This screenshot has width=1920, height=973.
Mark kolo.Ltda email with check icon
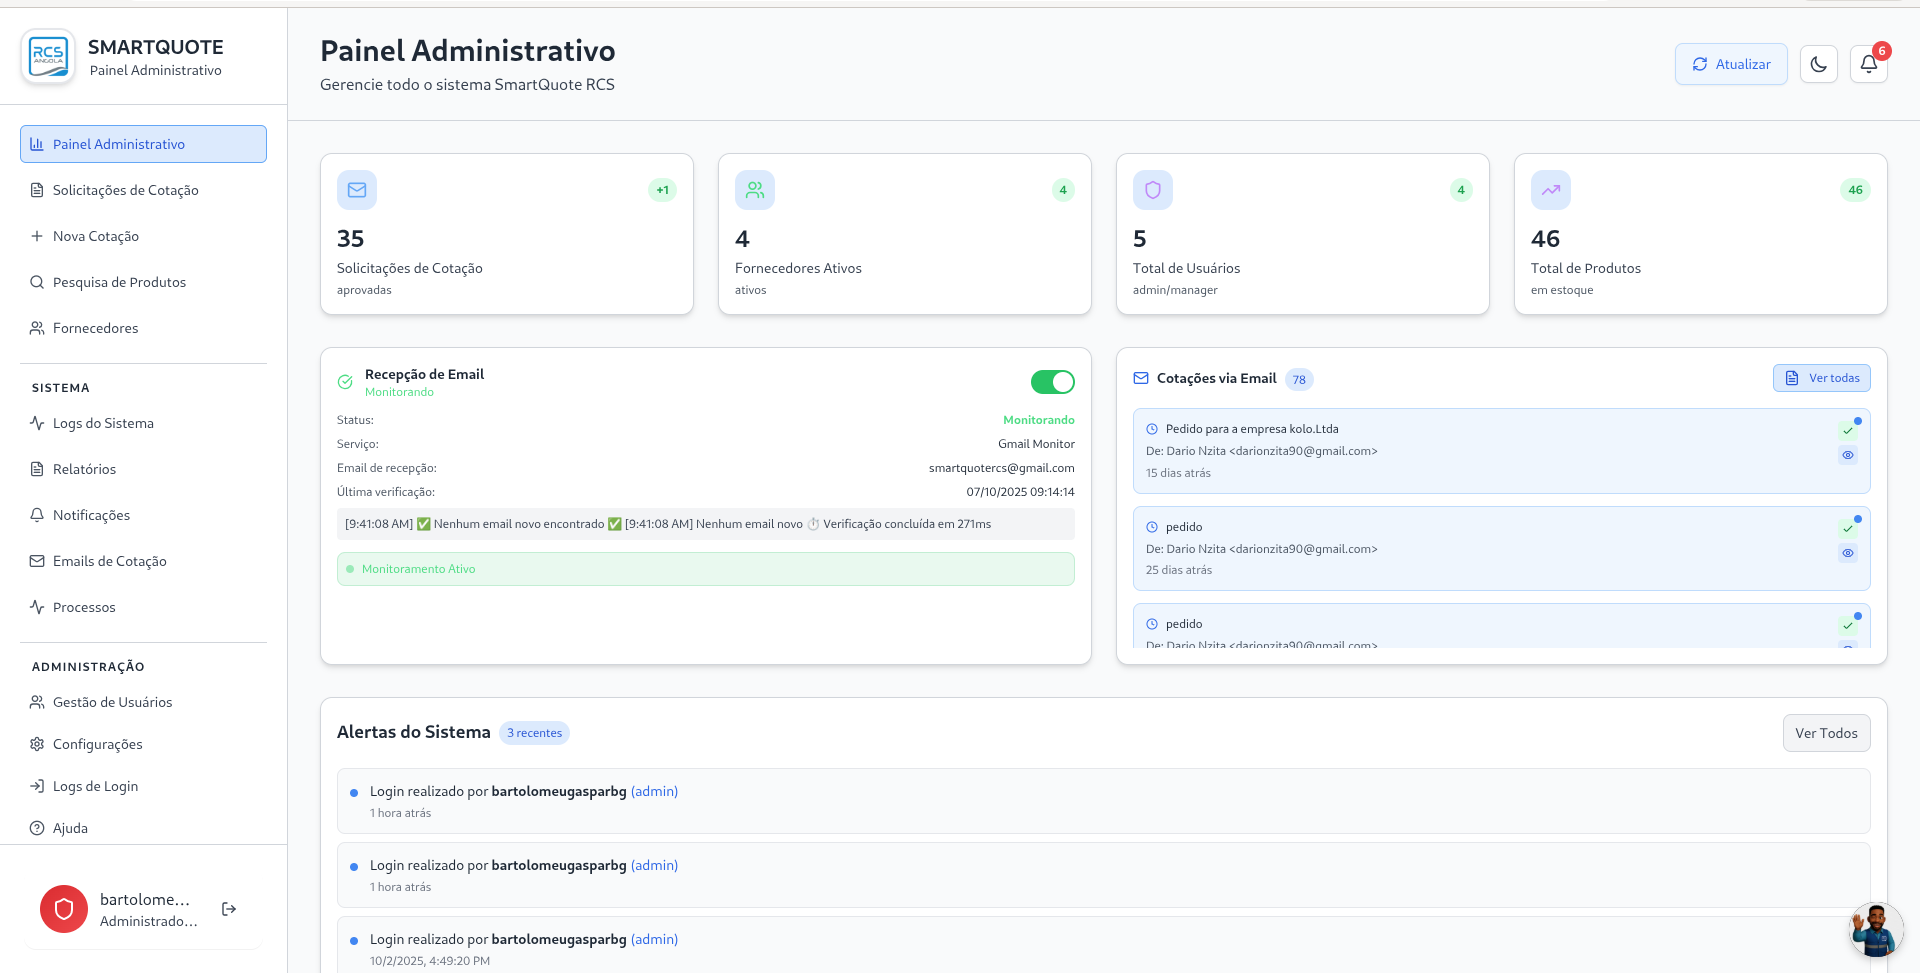click(x=1848, y=431)
